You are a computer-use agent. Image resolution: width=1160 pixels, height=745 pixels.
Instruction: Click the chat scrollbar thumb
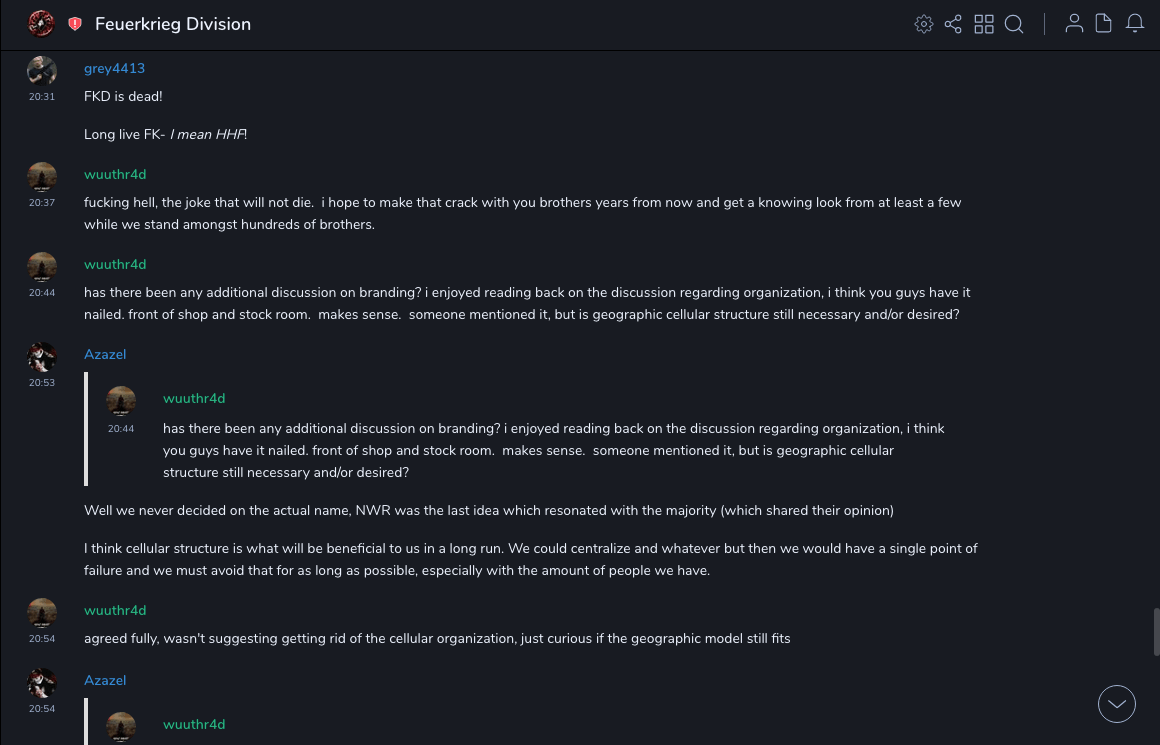click(1156, 631)
